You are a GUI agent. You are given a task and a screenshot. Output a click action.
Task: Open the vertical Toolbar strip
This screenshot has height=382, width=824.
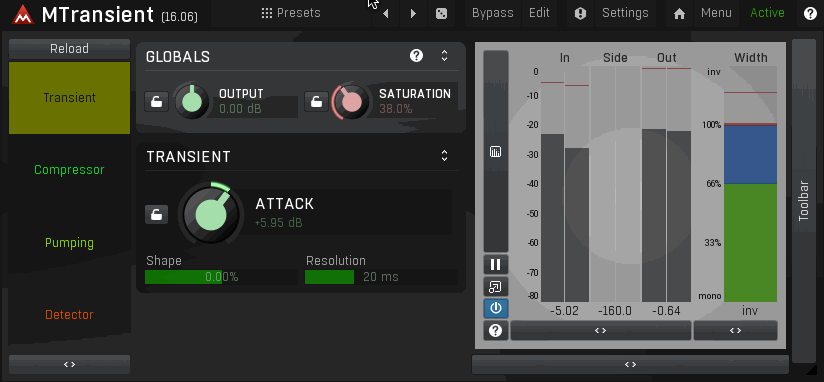click(x=804, y=201)
